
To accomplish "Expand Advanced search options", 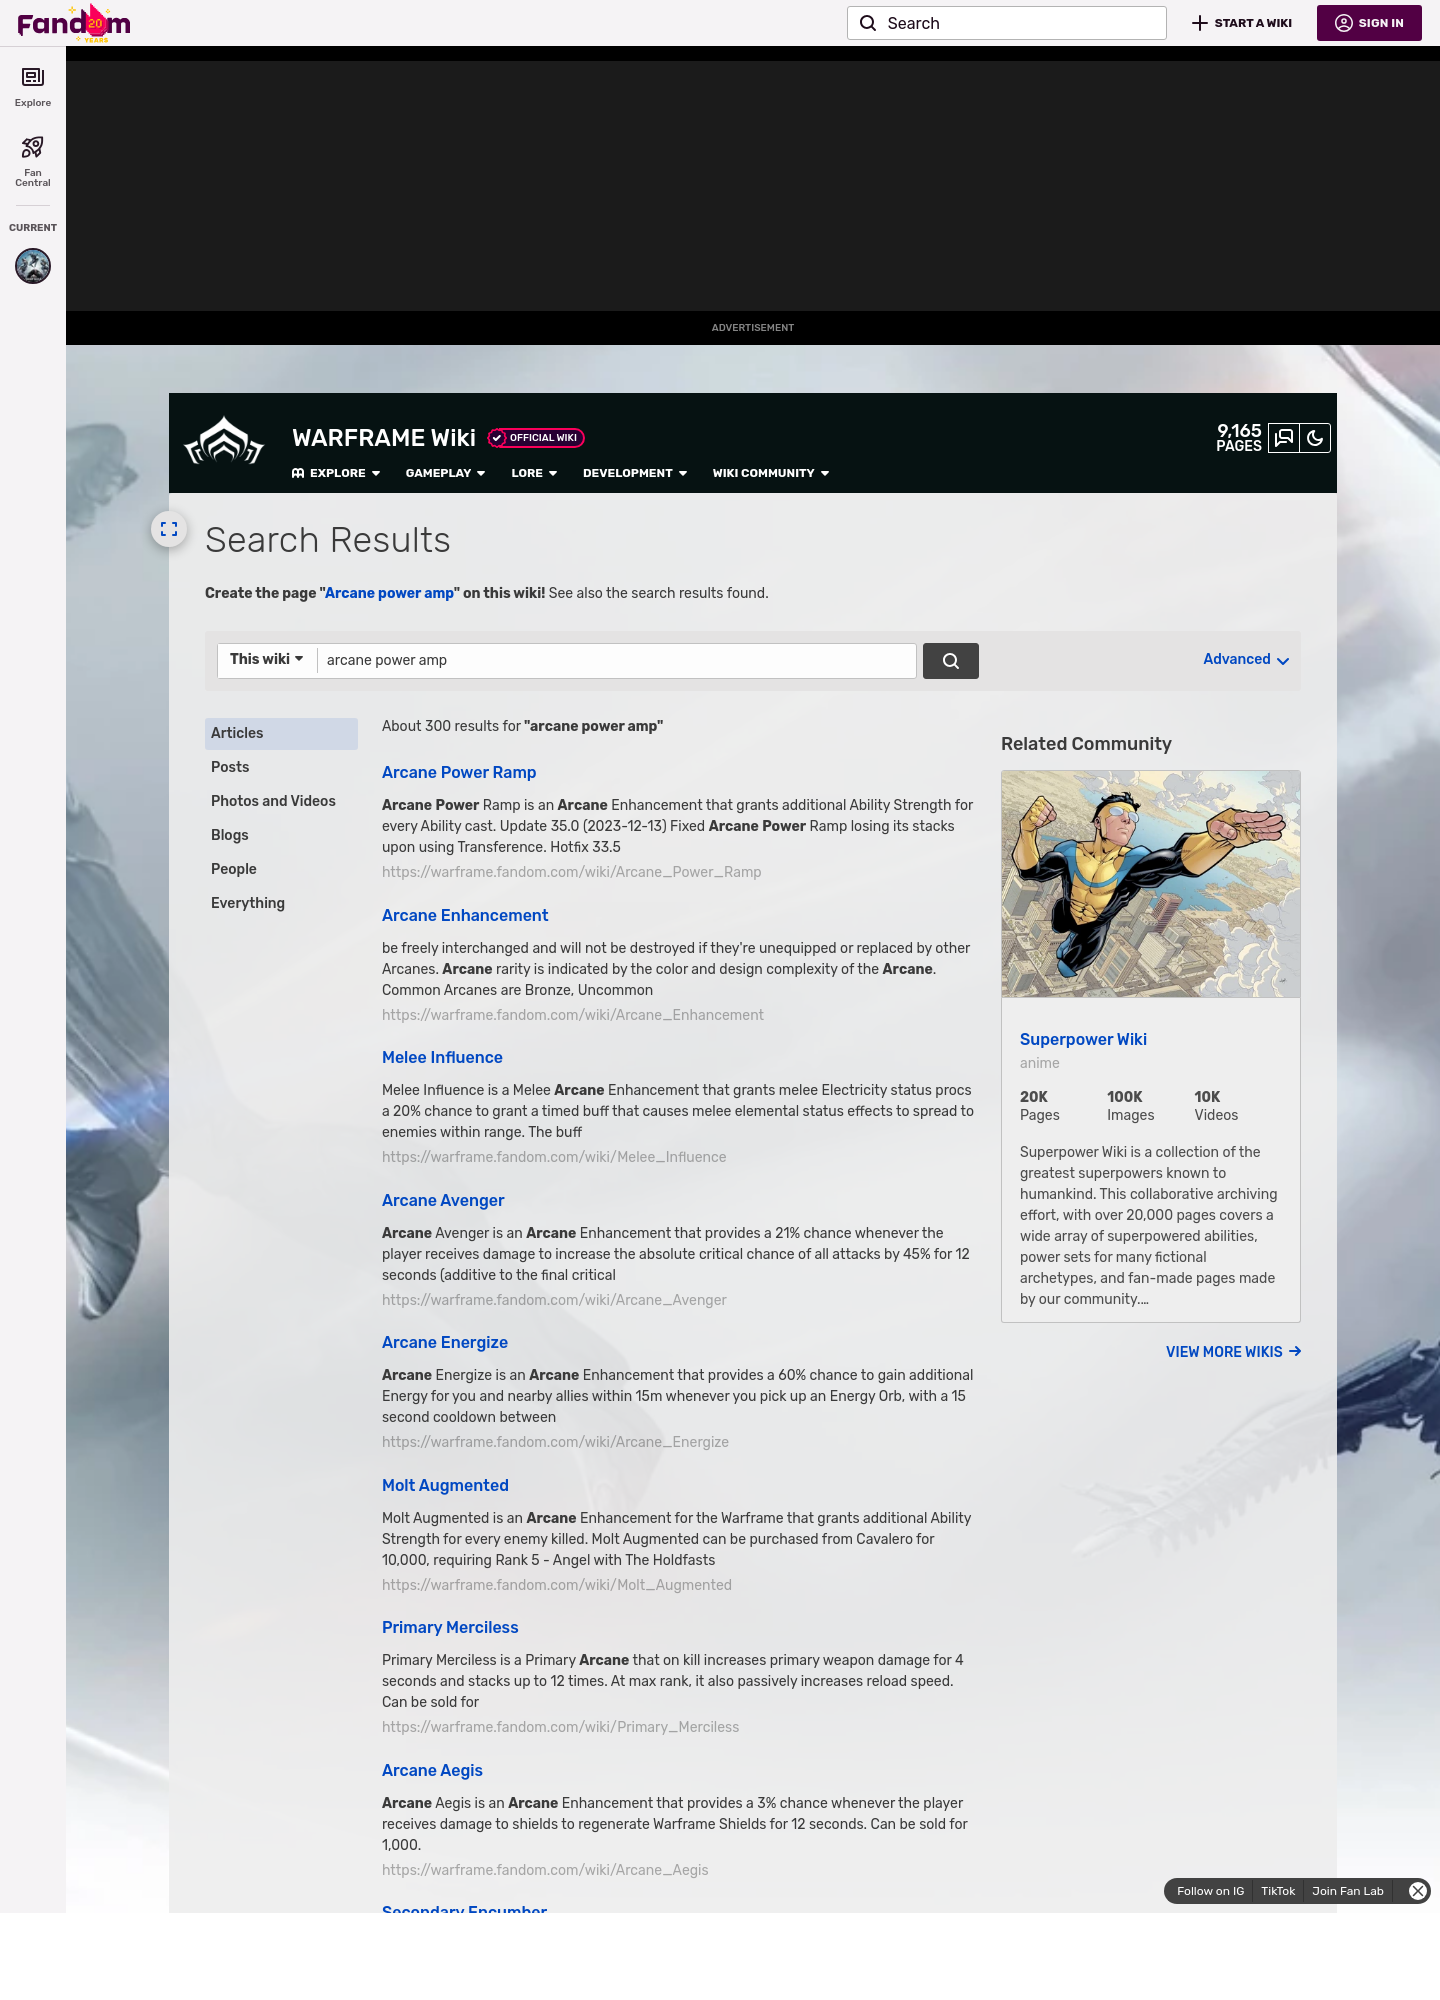I will coord(1246,659).
